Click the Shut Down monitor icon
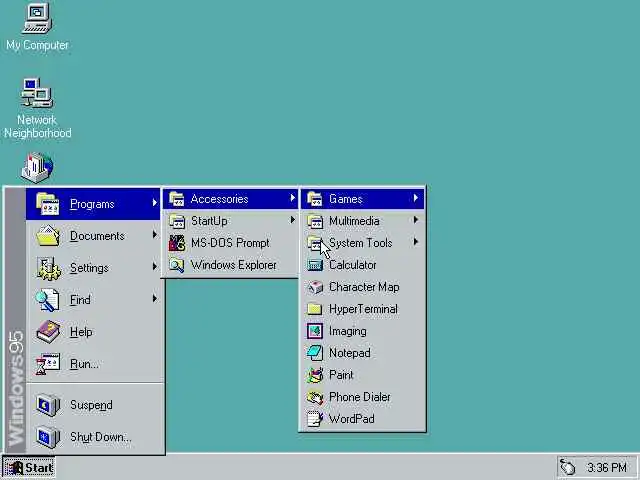This screenshot has height=480, width=640. coord(48,437)
